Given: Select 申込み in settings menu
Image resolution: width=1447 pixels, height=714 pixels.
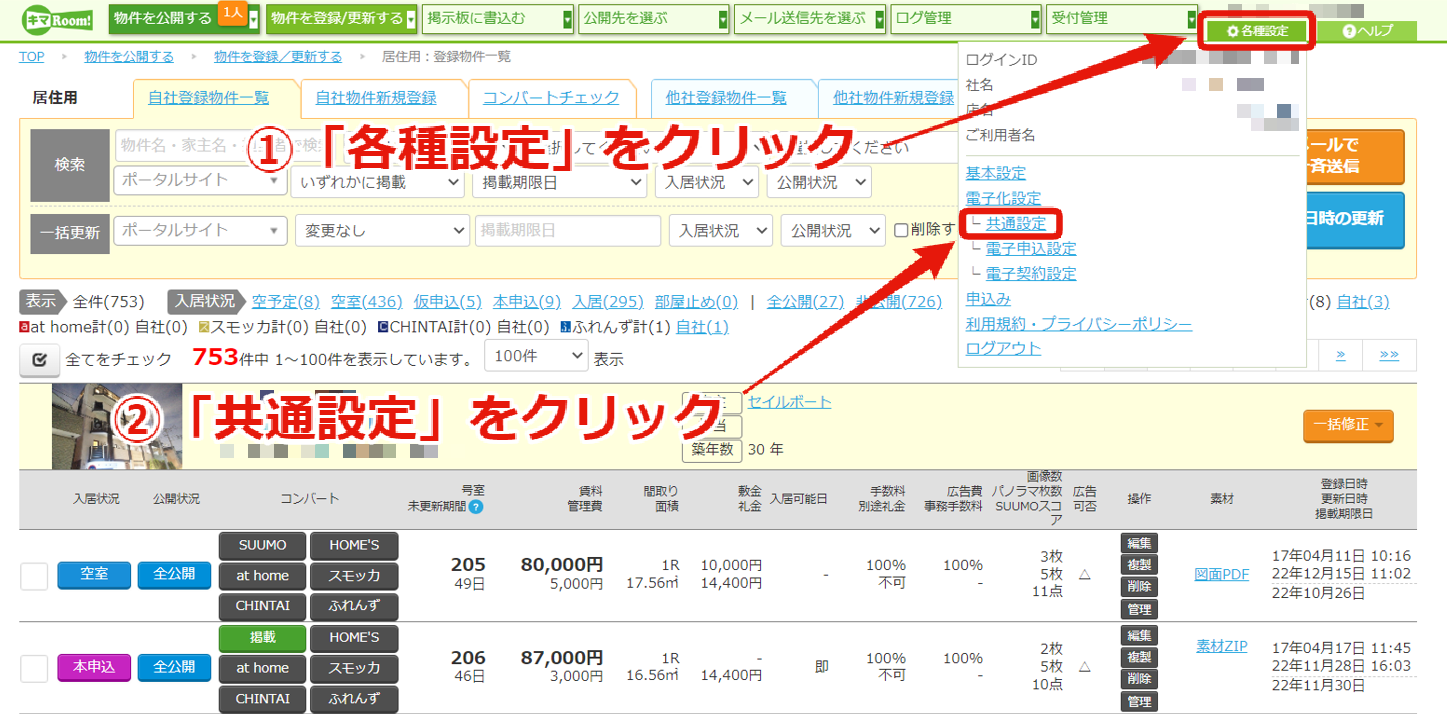Looking at the screenshot, I should [988, 298].
